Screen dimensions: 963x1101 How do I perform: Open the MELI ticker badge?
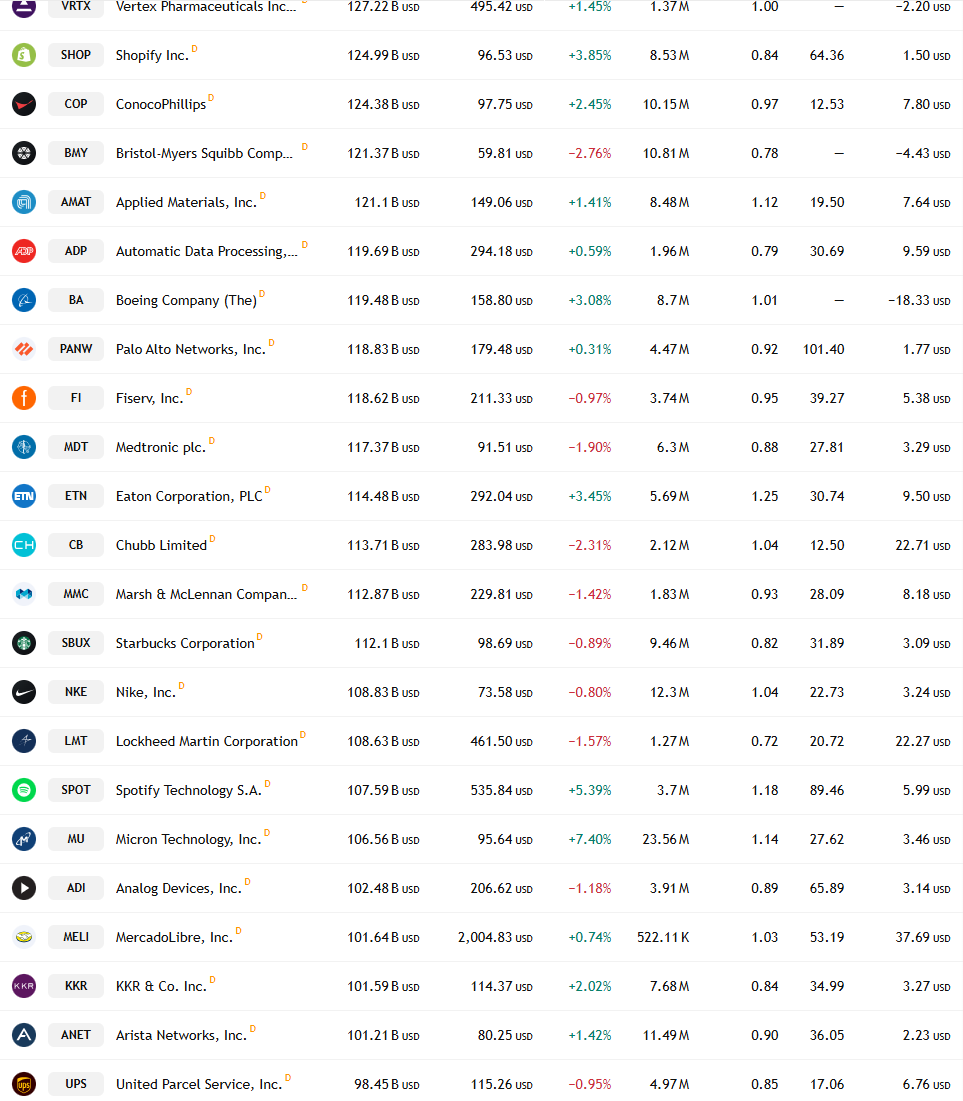click(x=76, y=937)
